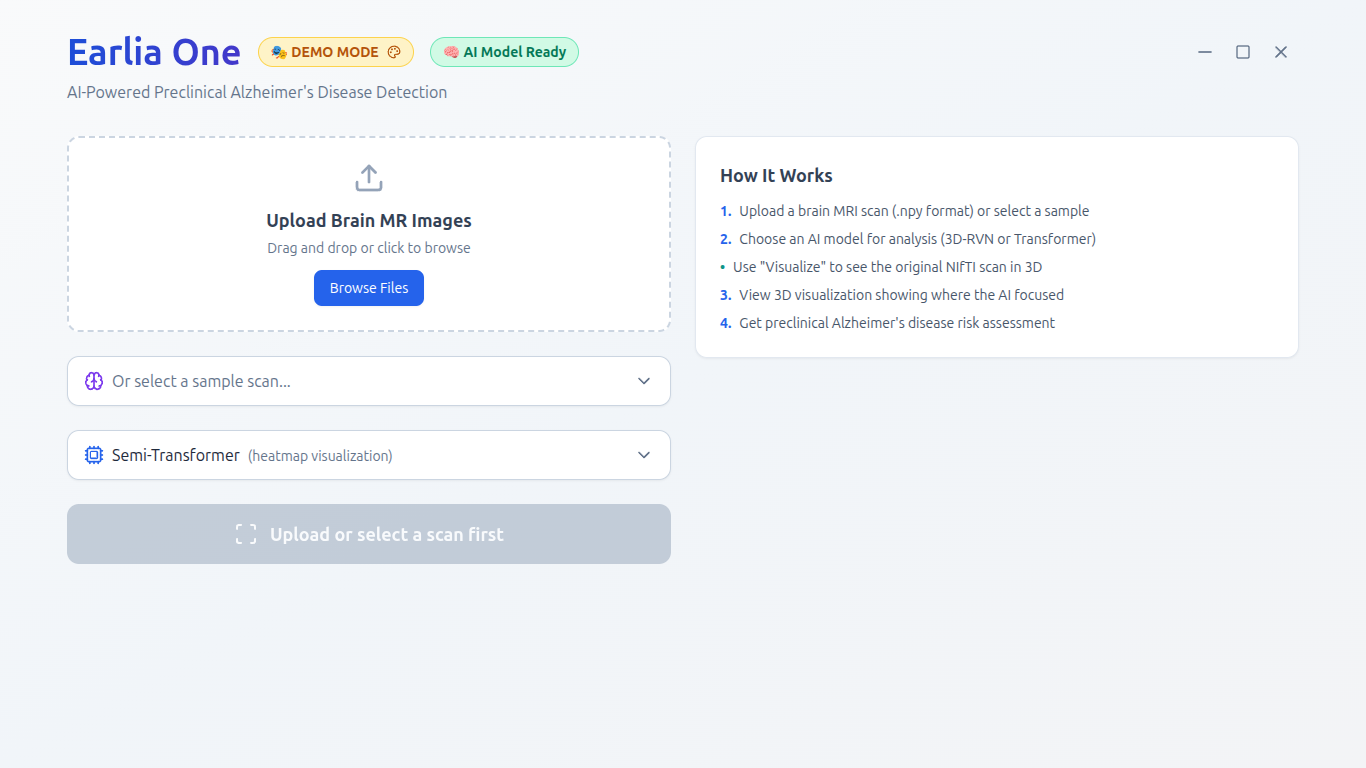Click the brain icon in the sample scan selector
The width and height of the screenshot is (1366, 768).
tap(93, 381)
